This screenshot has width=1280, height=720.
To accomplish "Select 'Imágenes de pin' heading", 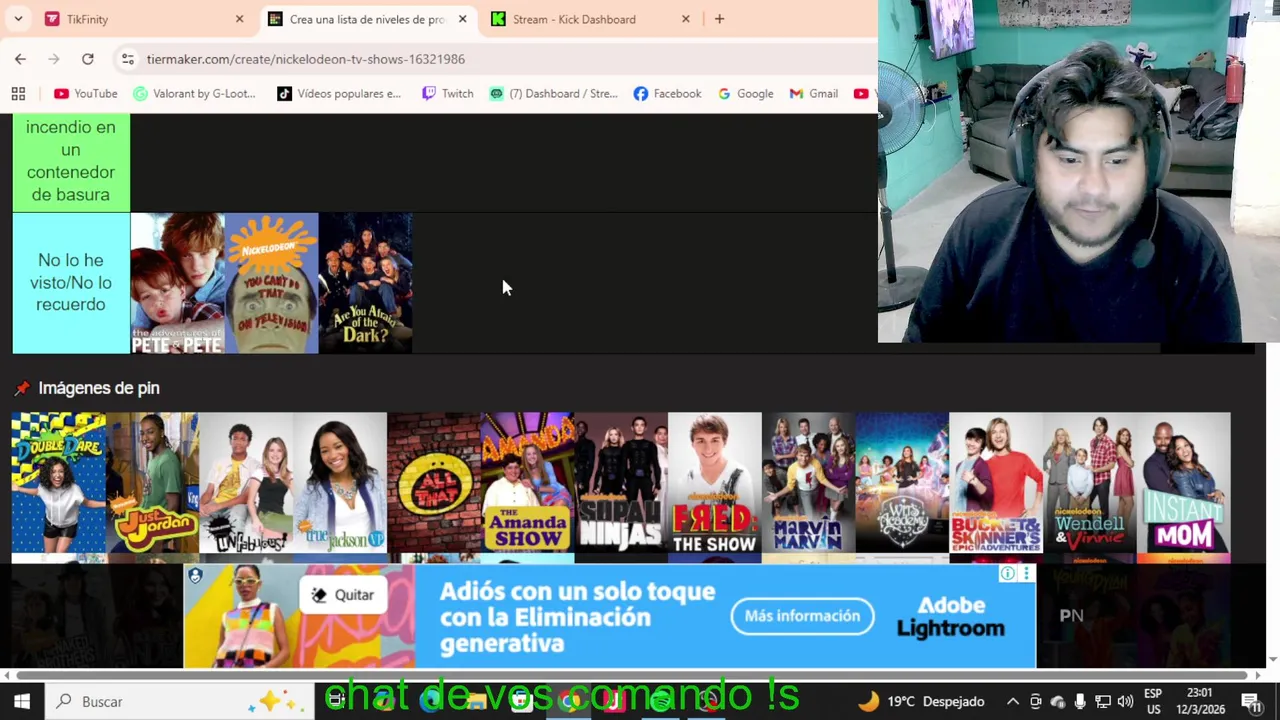I will (x=99, y=388).
